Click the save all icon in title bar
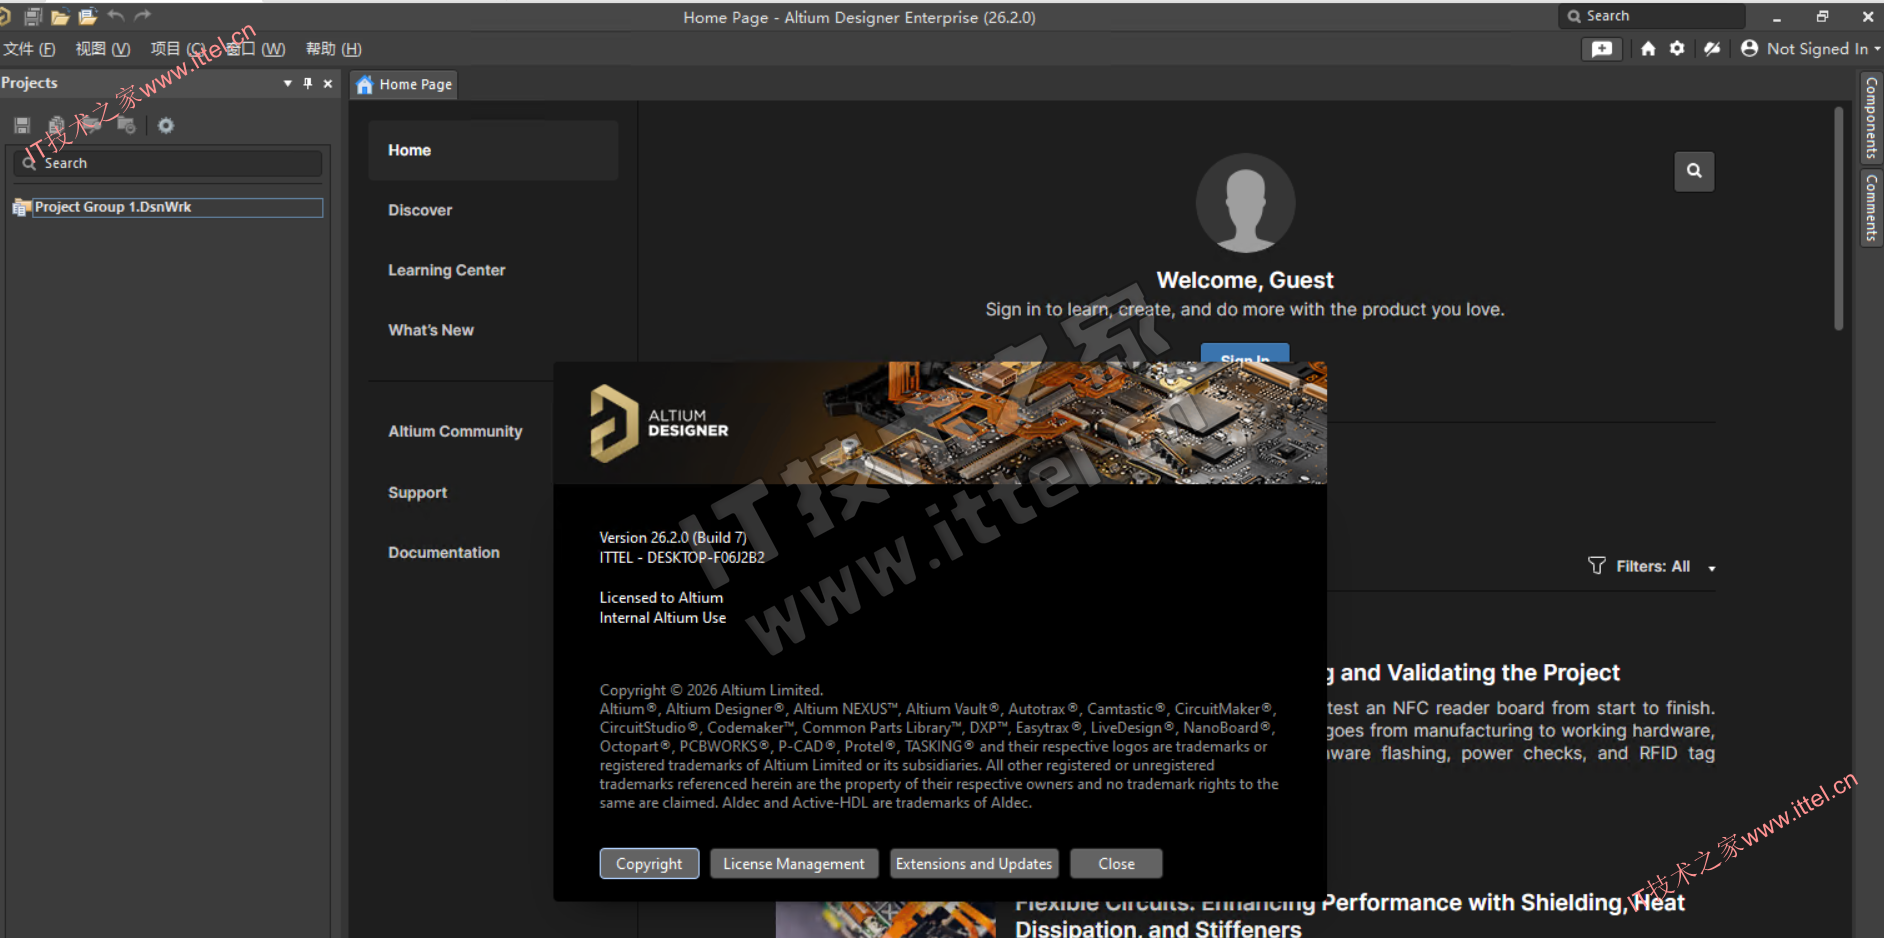The width and height of the screenshot is (1884, 938). tap(32, 17)
